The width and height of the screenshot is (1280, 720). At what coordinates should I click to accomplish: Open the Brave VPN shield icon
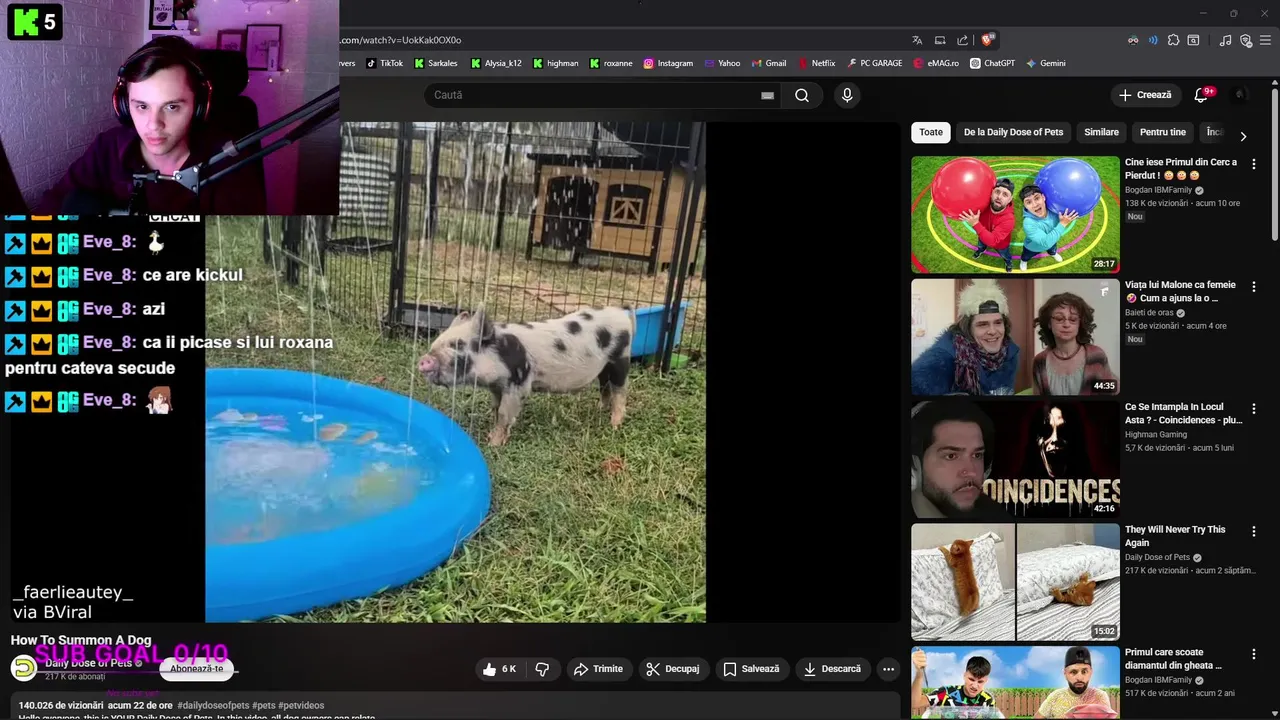(1246, 40)
